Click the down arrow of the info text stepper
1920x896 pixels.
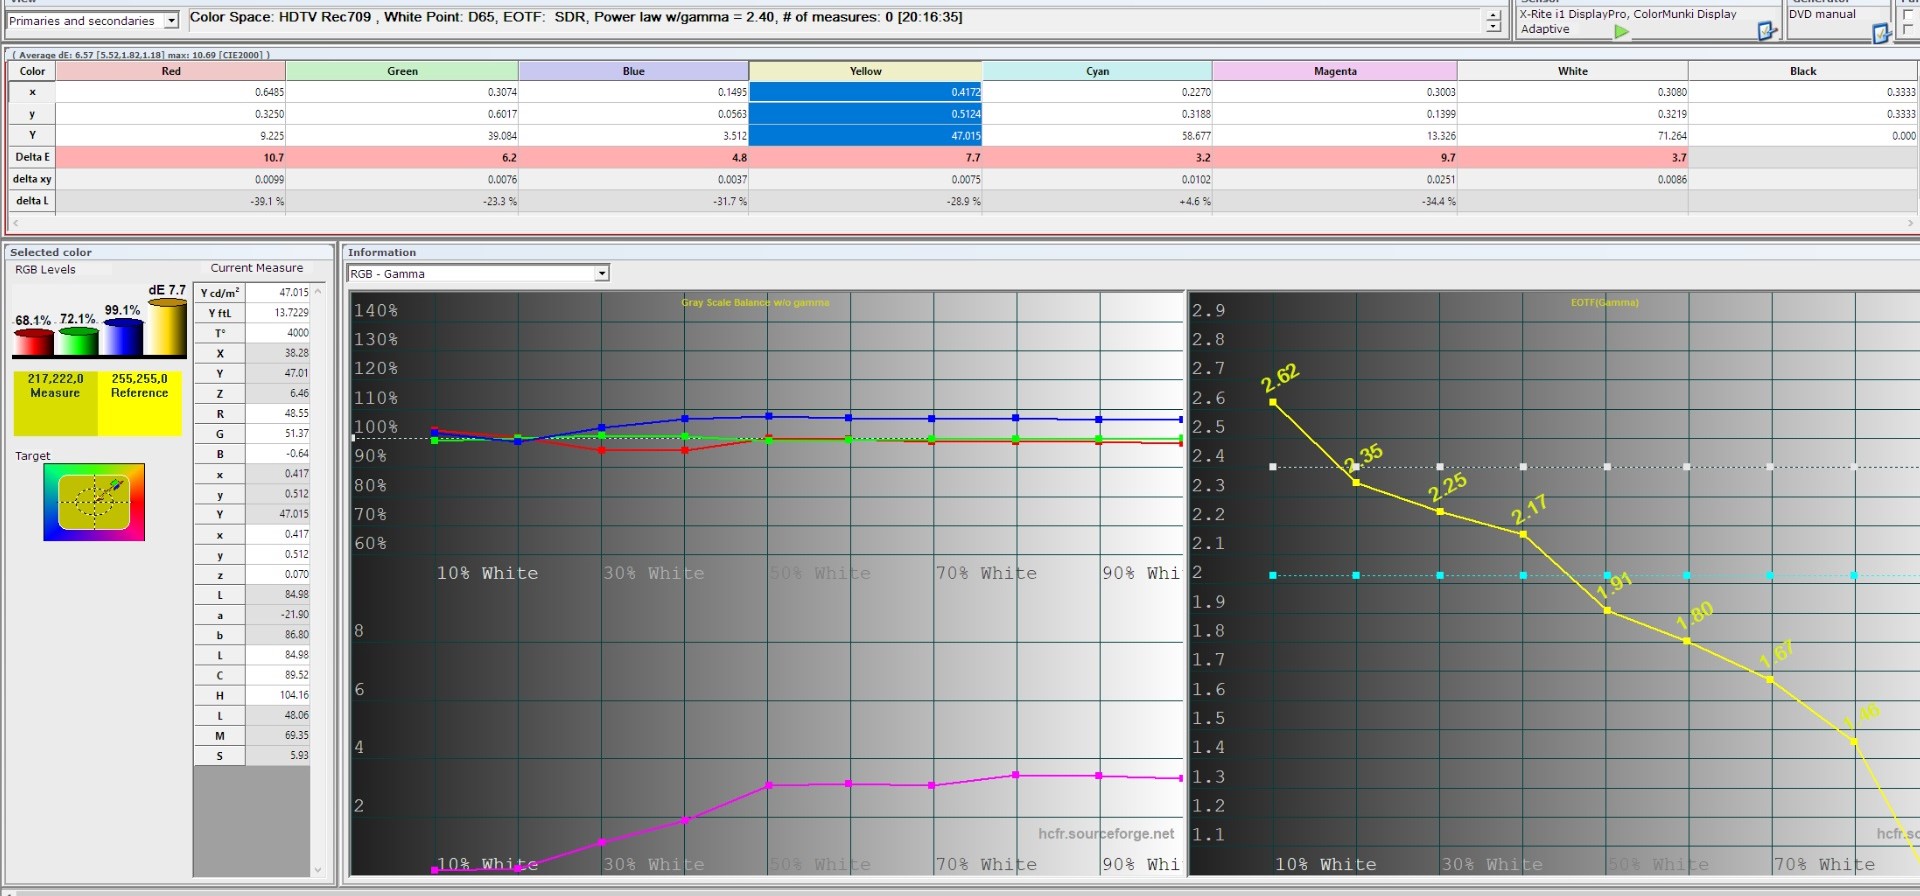(x=1493, y=27)
